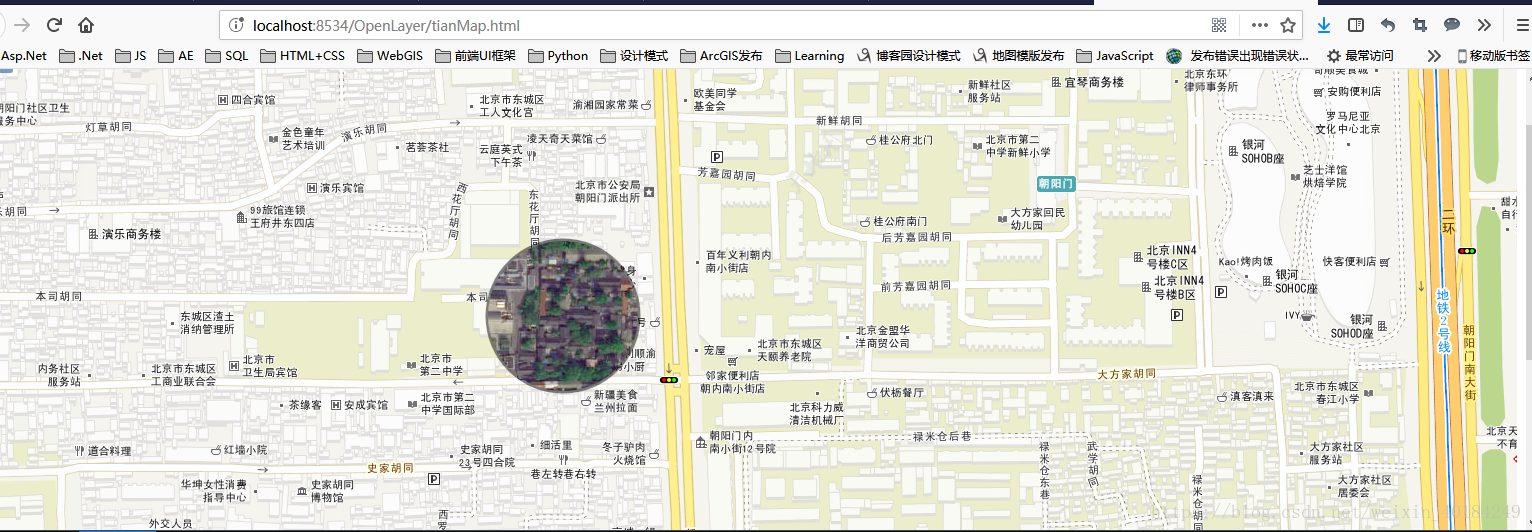
Task: Open the page actions three-dot menu
Action: [x=1260, y=25]
